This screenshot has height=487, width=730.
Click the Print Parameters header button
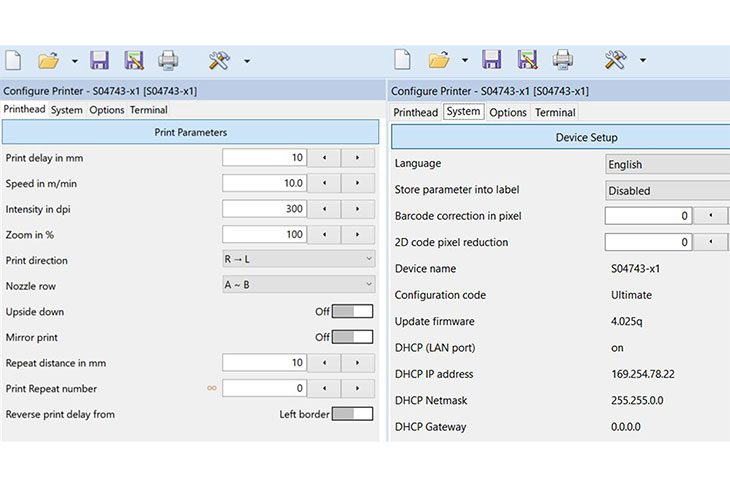190,132
